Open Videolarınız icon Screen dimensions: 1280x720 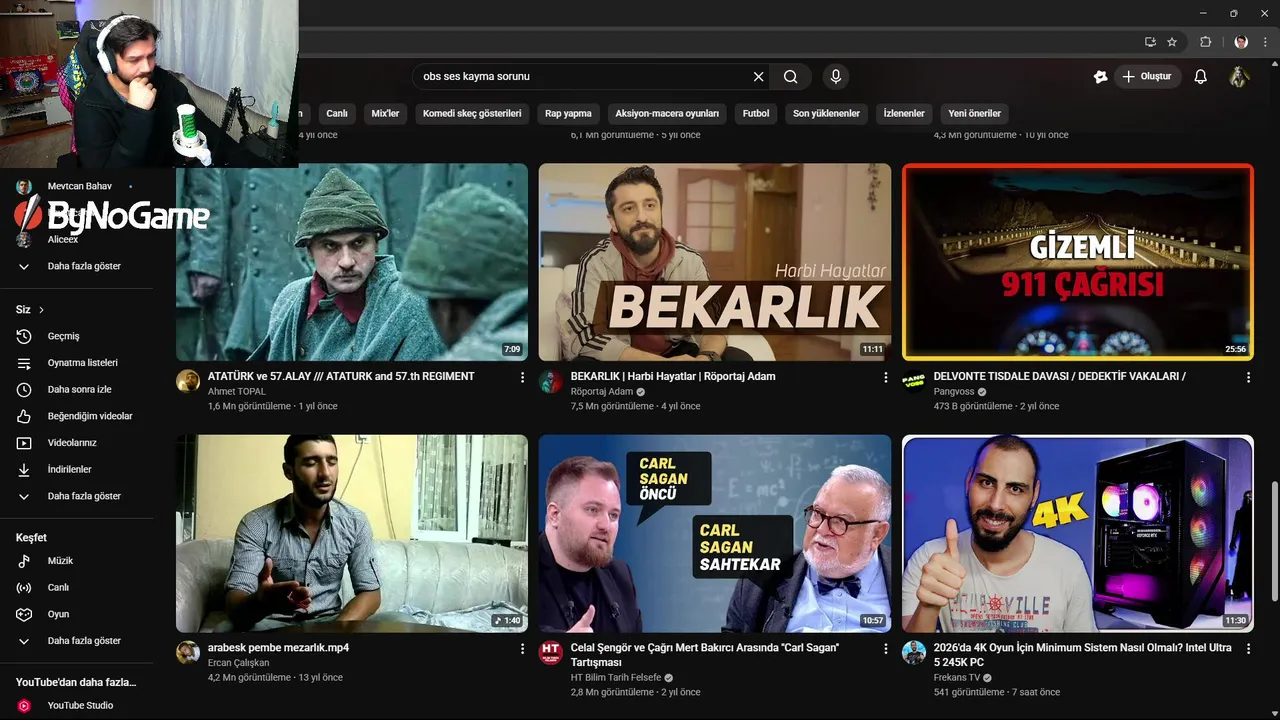(24, 443)
